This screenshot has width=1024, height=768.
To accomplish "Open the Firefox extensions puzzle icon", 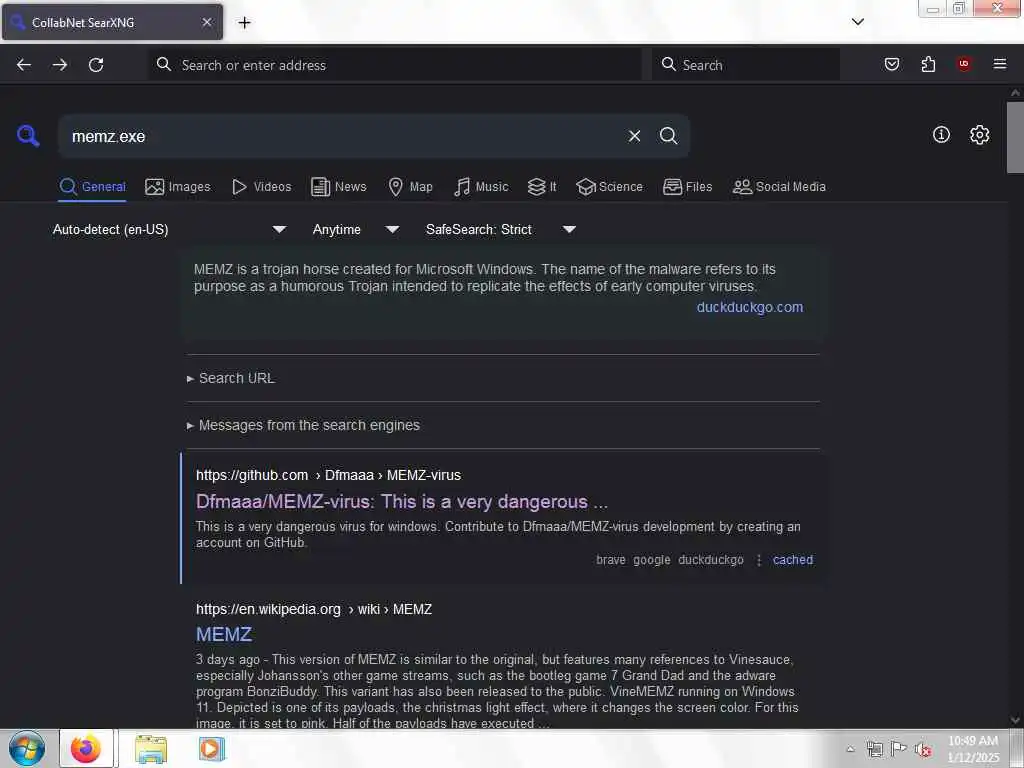I will tap(928, 64).
